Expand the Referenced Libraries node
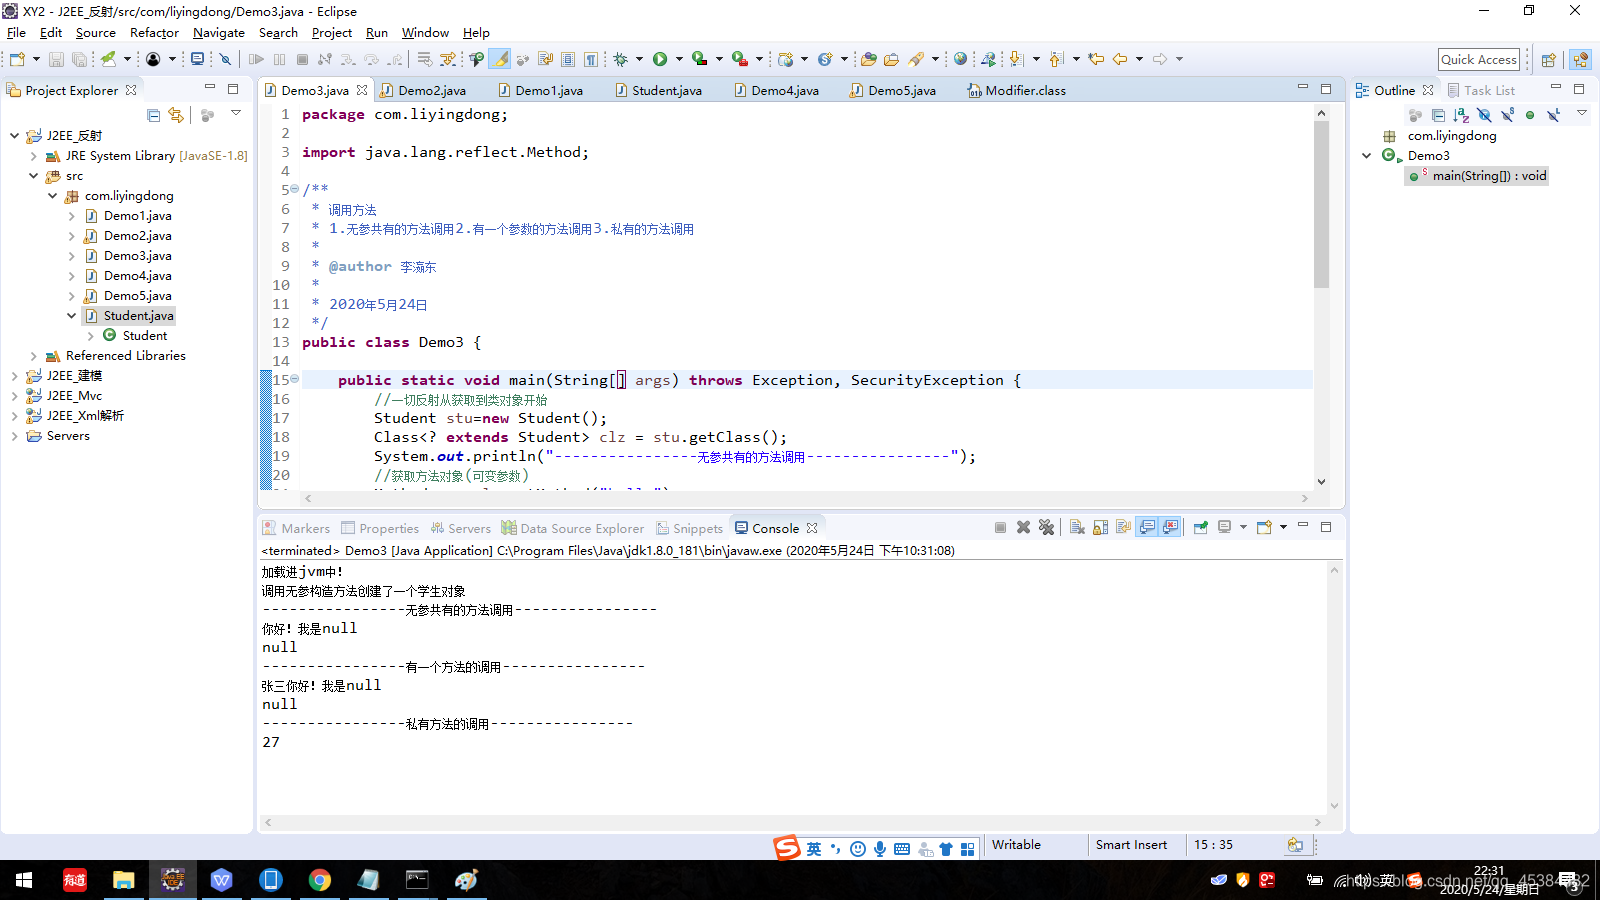The height and width of the screenshot is (900, 1600). coord(33,355)
